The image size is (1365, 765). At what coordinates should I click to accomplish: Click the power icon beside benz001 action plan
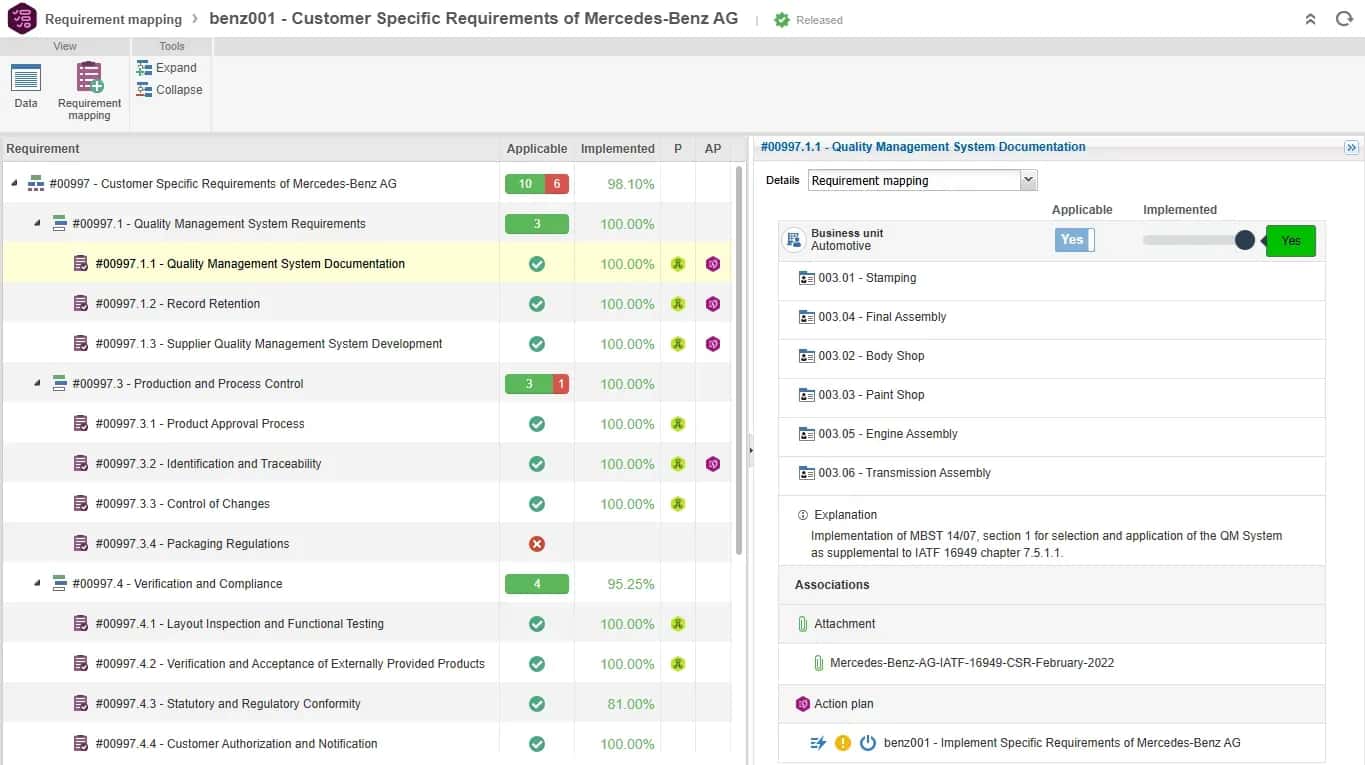(x=868, y=743)
